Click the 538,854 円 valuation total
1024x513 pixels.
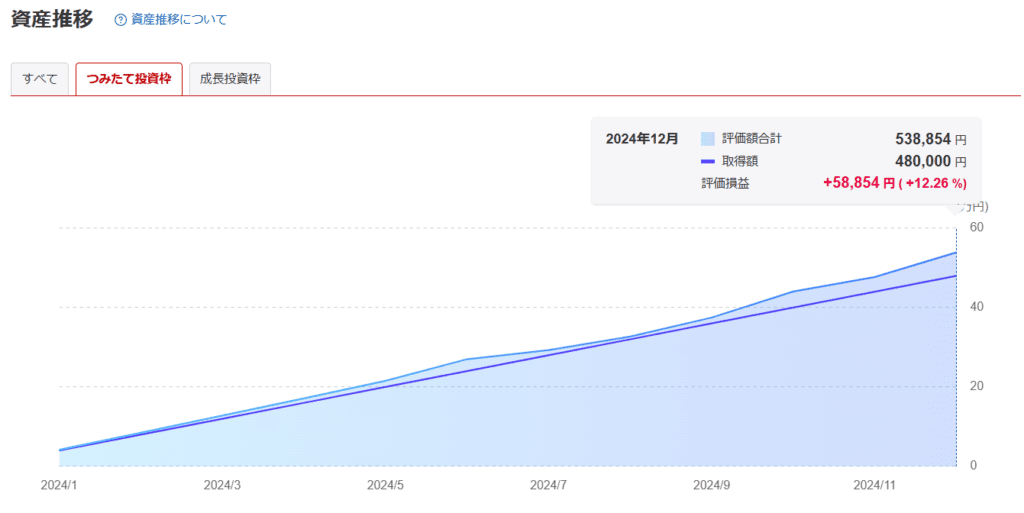coord(930,139)
